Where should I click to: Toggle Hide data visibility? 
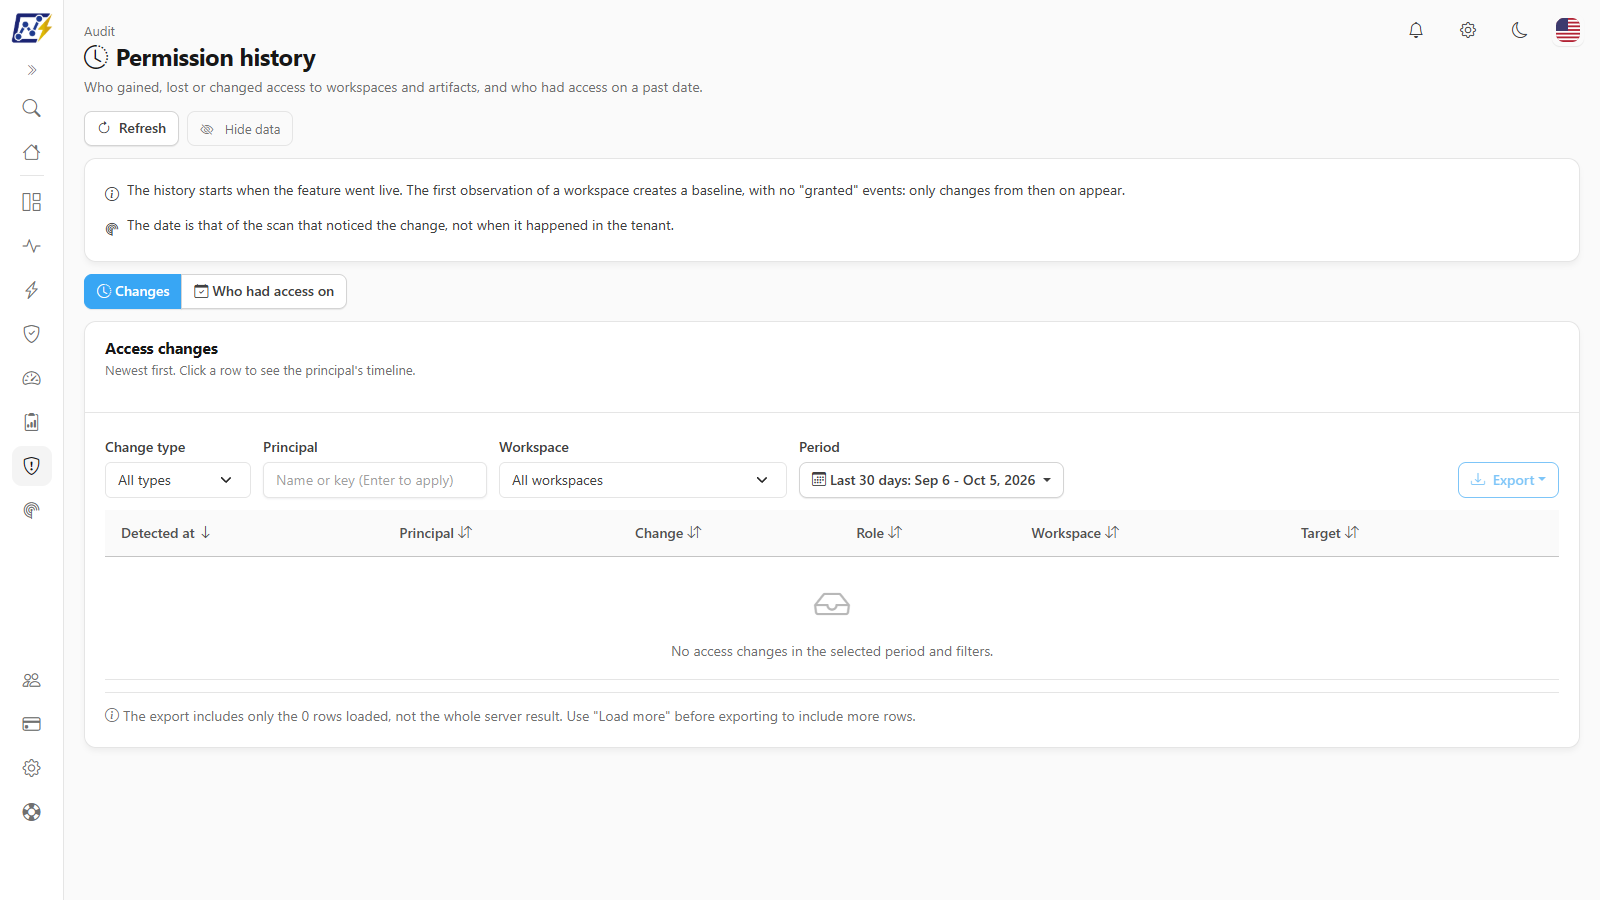click(240, 129)
